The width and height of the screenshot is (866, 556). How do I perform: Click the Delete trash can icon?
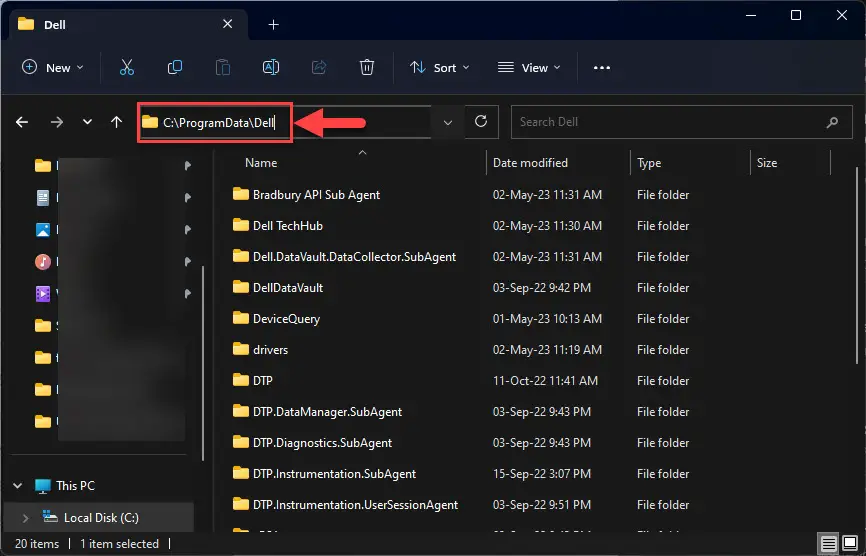(367, 67)
